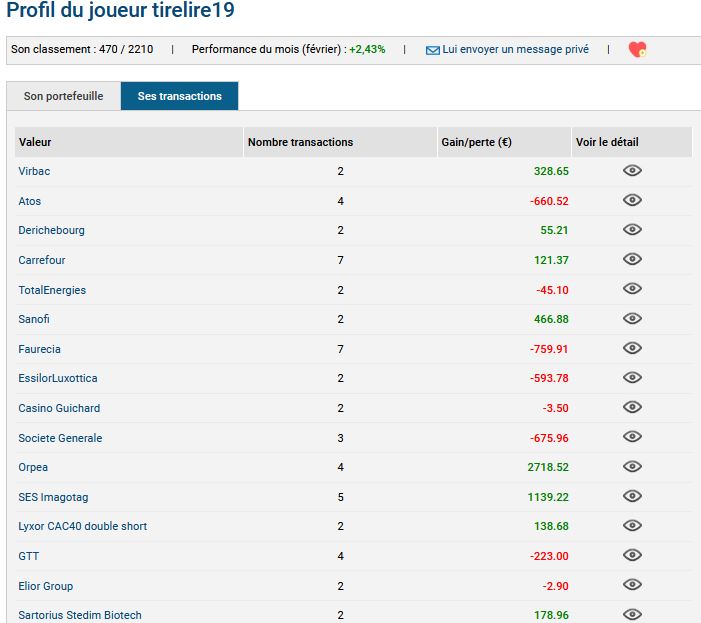Open the Sanofi stock link
This screenshot has width=701, height=623.
[x=34, y=319]
